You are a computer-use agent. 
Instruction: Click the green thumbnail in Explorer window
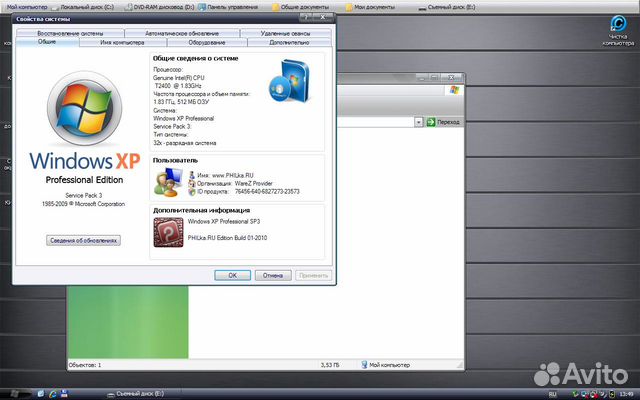[x=128, y=322]
